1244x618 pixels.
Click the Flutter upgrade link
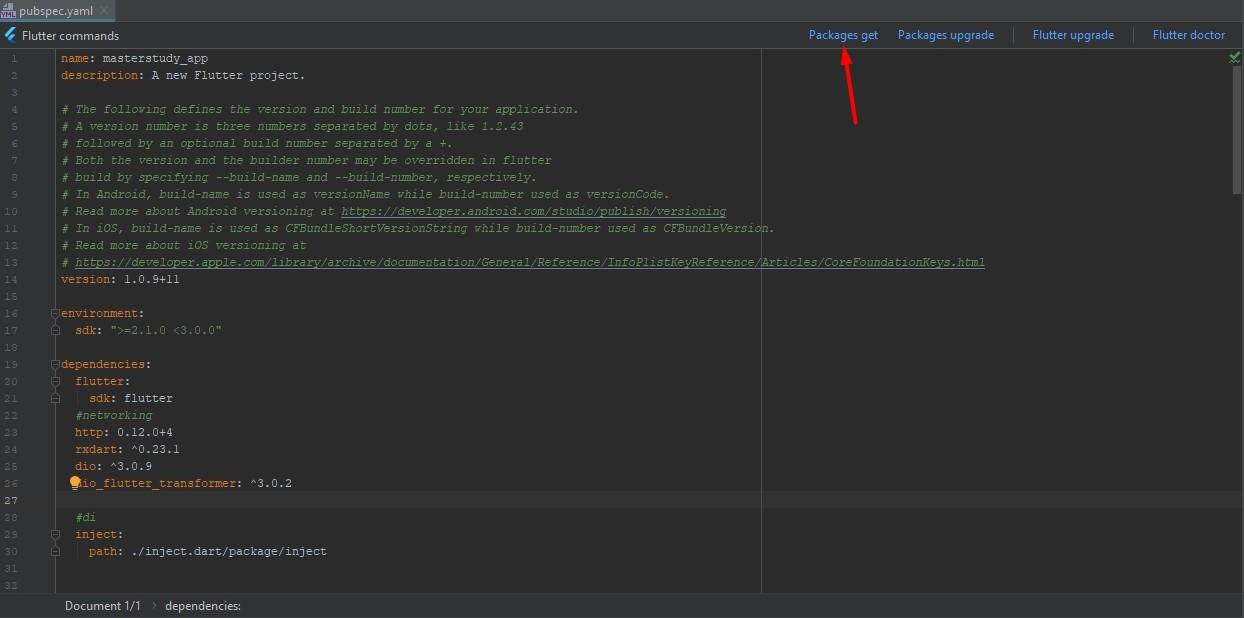1073,35
